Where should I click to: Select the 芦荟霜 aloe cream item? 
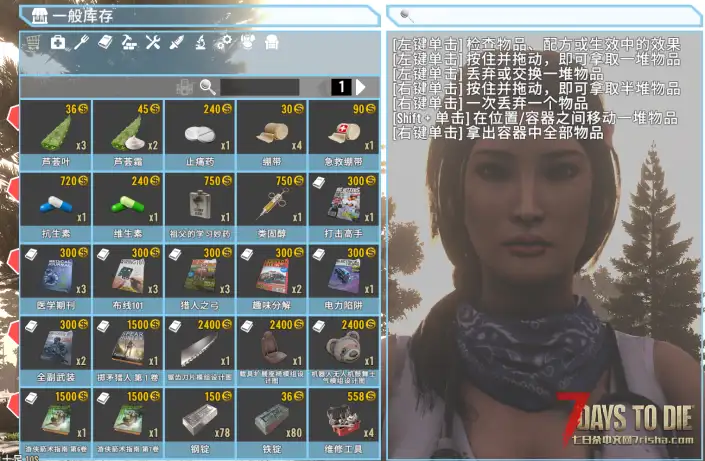tap(128, 135)
